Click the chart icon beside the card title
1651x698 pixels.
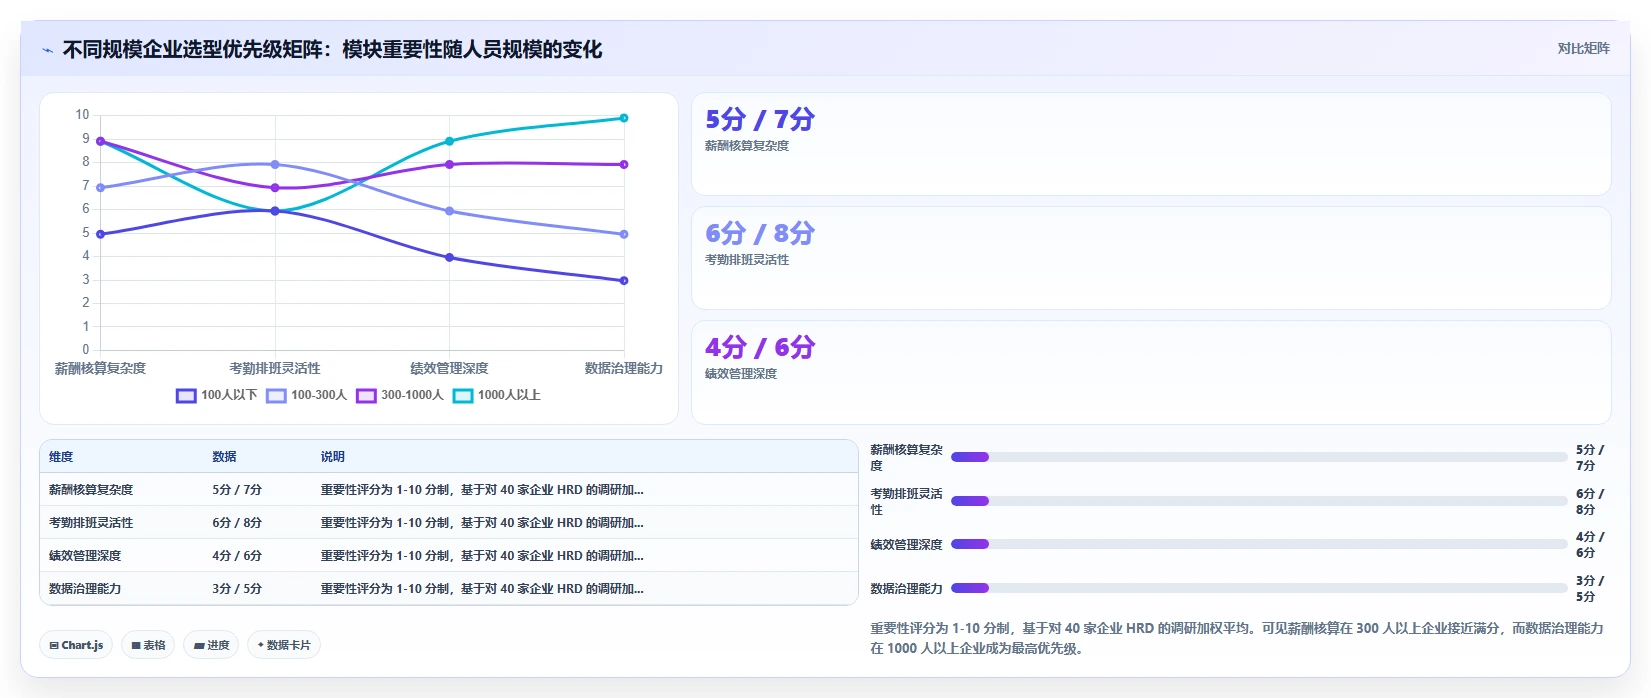(47, 50)
